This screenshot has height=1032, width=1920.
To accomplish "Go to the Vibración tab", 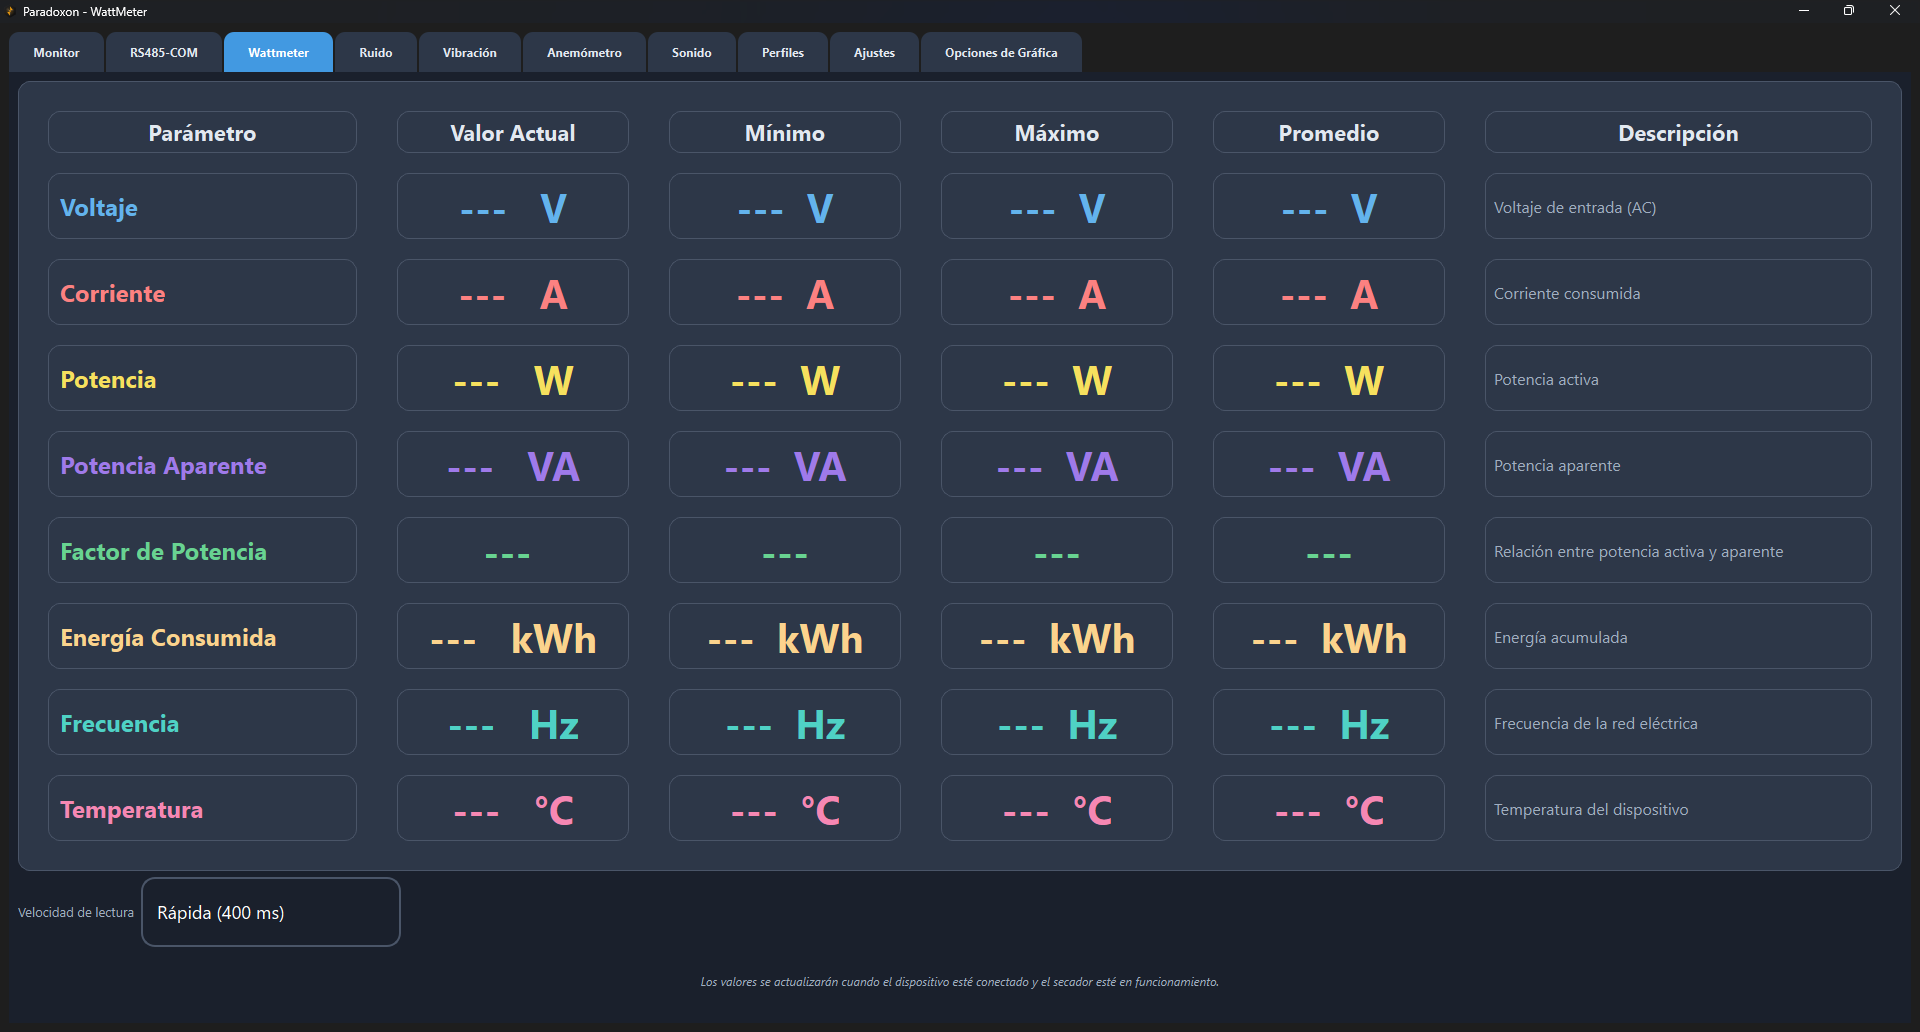I will 470,53.
